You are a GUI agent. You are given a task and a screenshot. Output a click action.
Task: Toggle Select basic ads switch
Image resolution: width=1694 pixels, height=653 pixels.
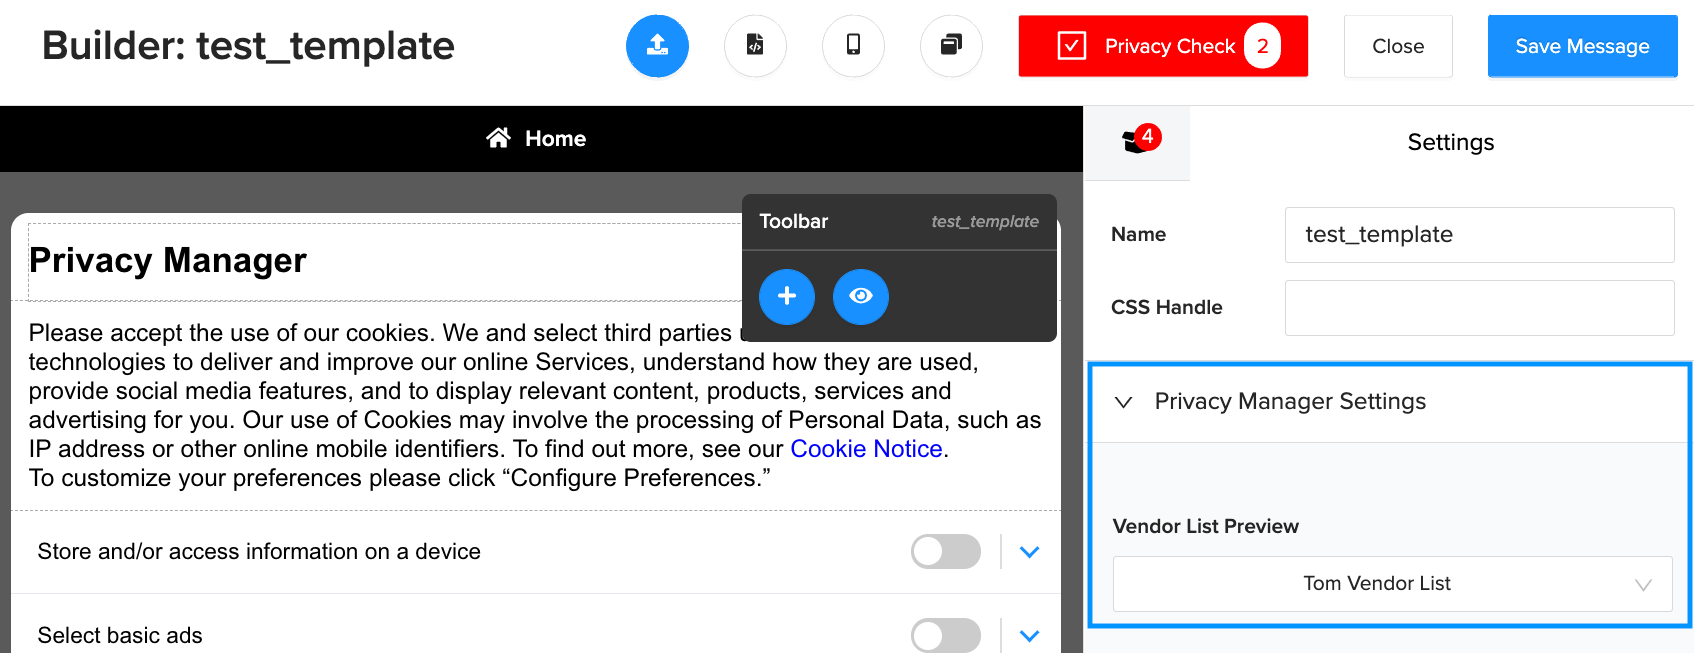pos(946,635)
